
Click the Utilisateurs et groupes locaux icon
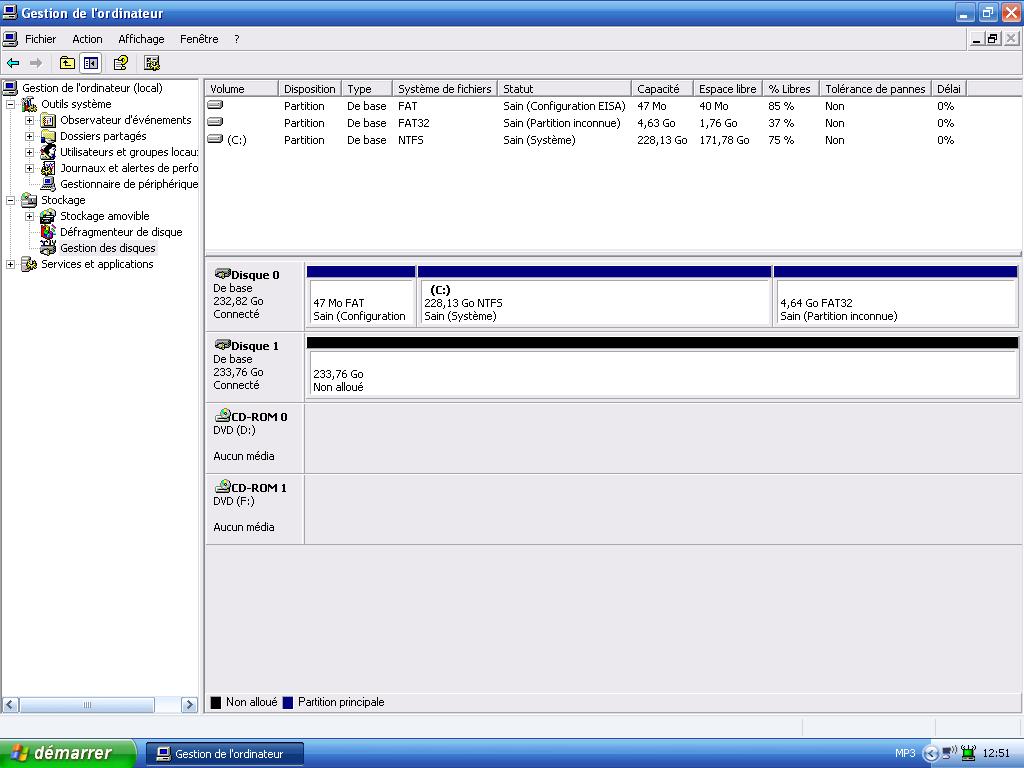click(48, 152)
